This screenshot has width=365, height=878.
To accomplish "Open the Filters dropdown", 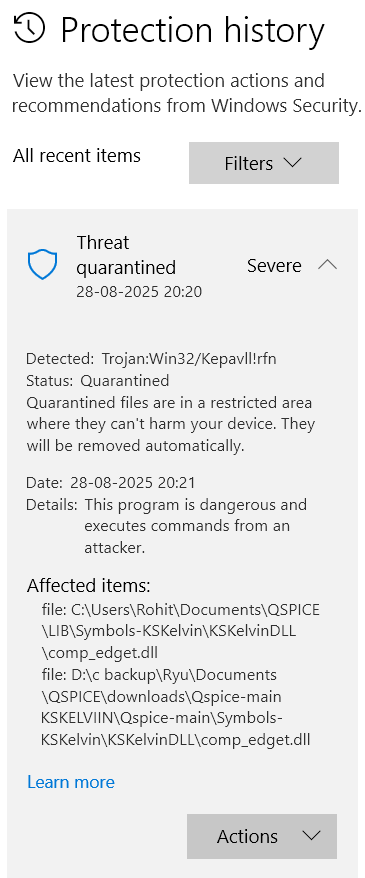I will coord(264,163).
